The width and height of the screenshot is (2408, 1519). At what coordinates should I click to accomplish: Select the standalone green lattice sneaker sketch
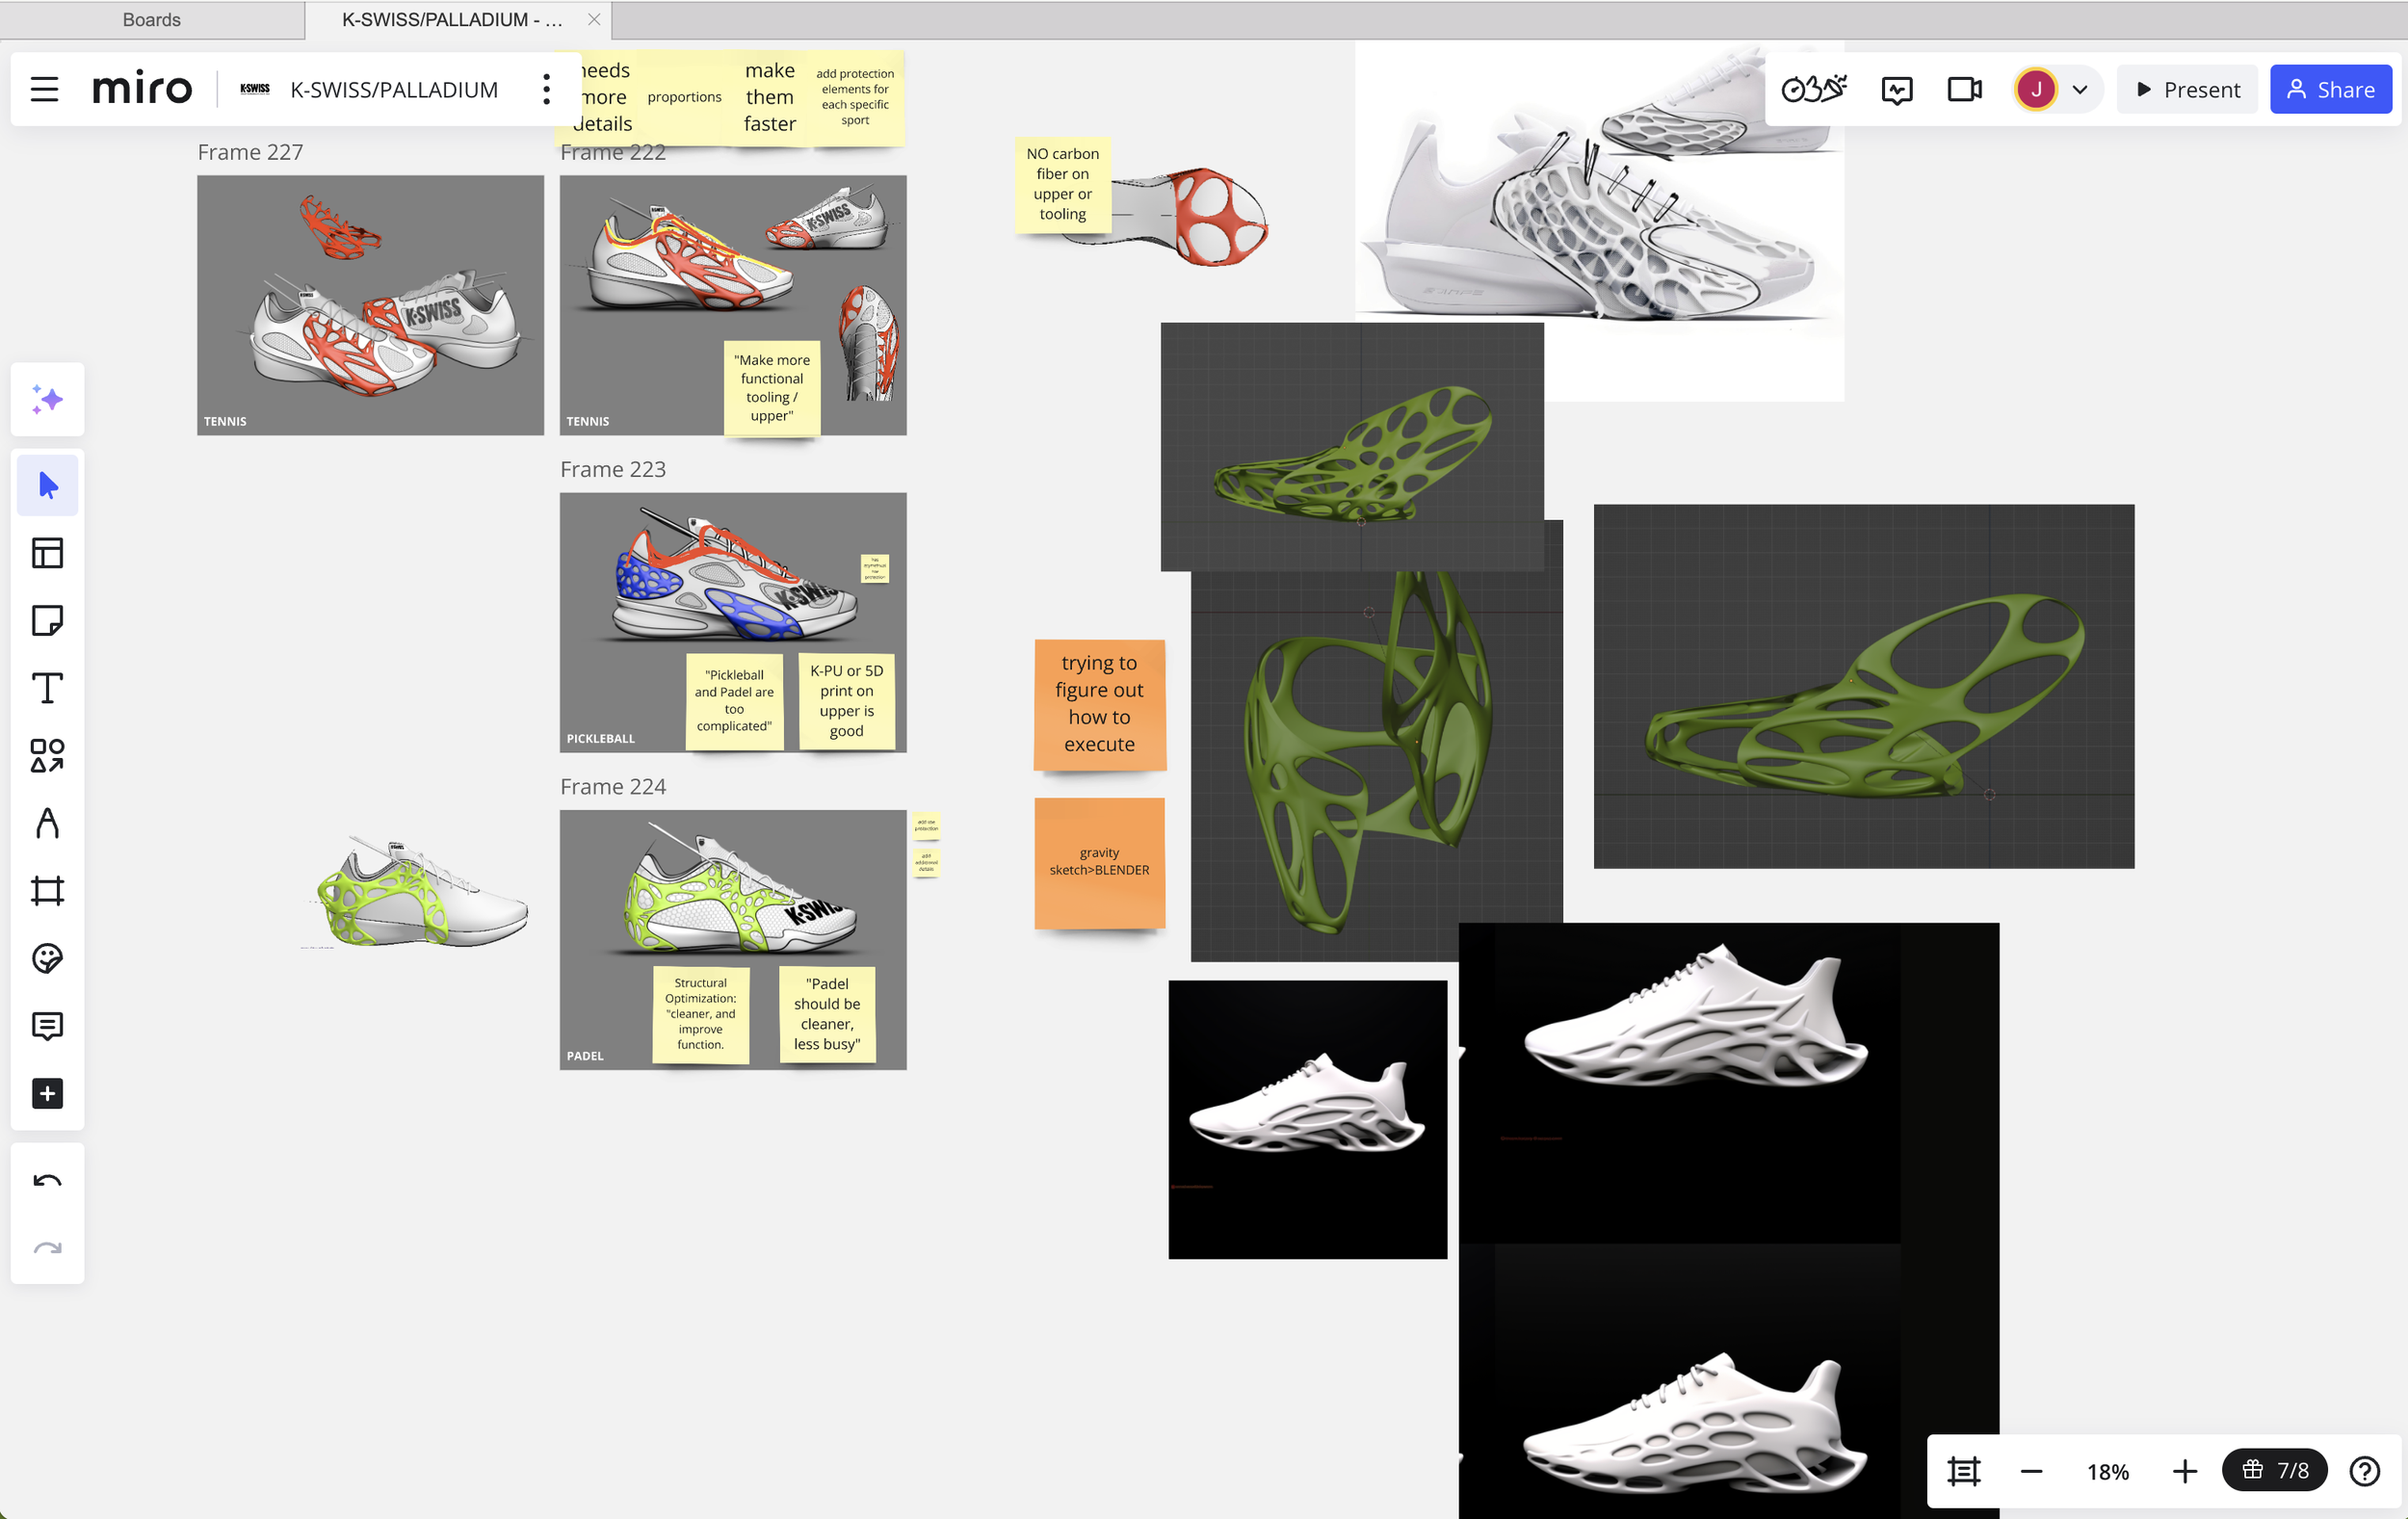[x=418, y=893]
